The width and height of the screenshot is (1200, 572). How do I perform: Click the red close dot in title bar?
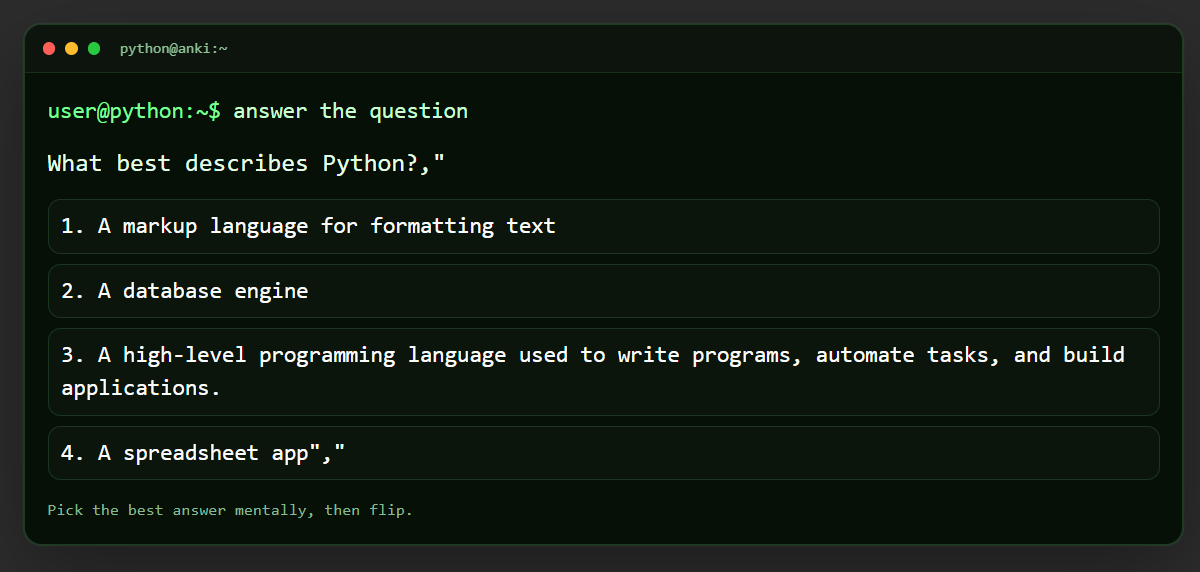(x=49, y=48)
